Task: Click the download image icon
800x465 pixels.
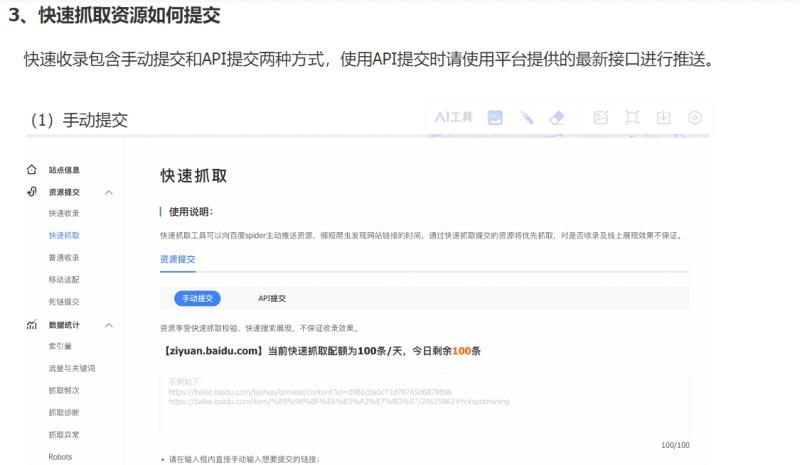Action: pyautogui.click(x=663, y=118)
